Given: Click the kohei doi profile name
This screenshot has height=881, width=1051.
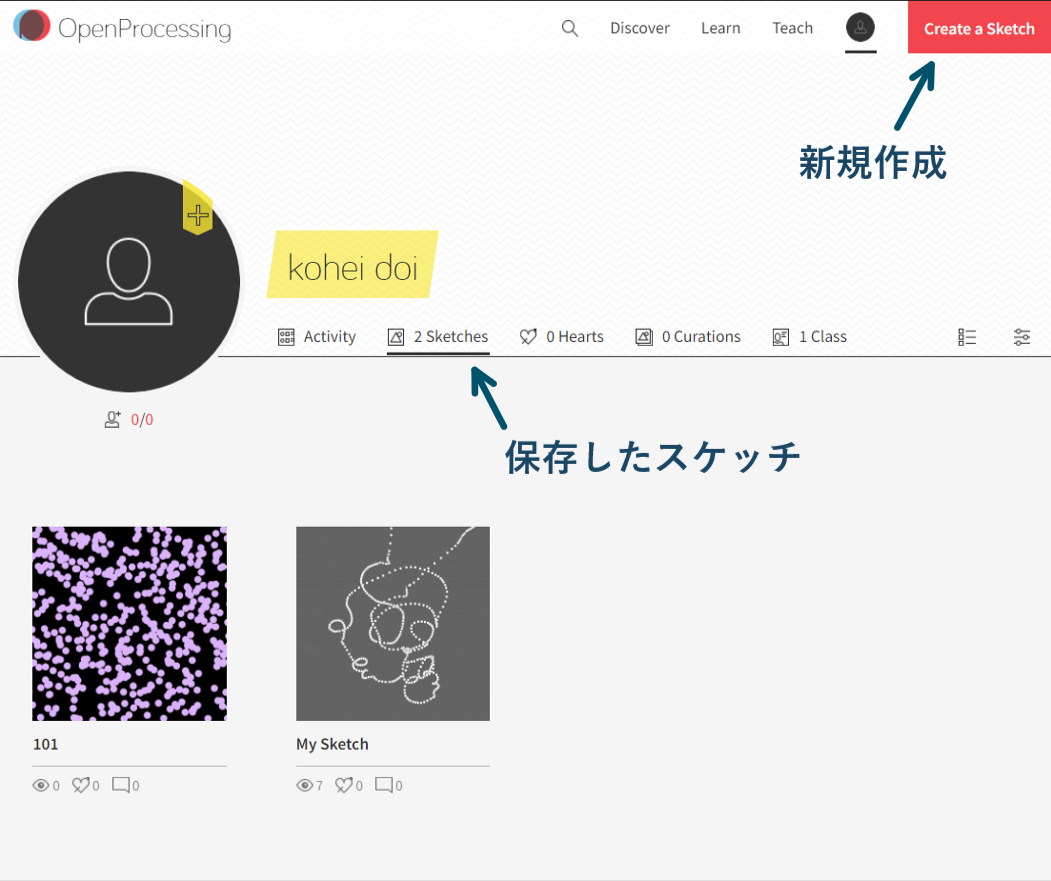Looking at the screenshot, I should (x=353, y=268).
